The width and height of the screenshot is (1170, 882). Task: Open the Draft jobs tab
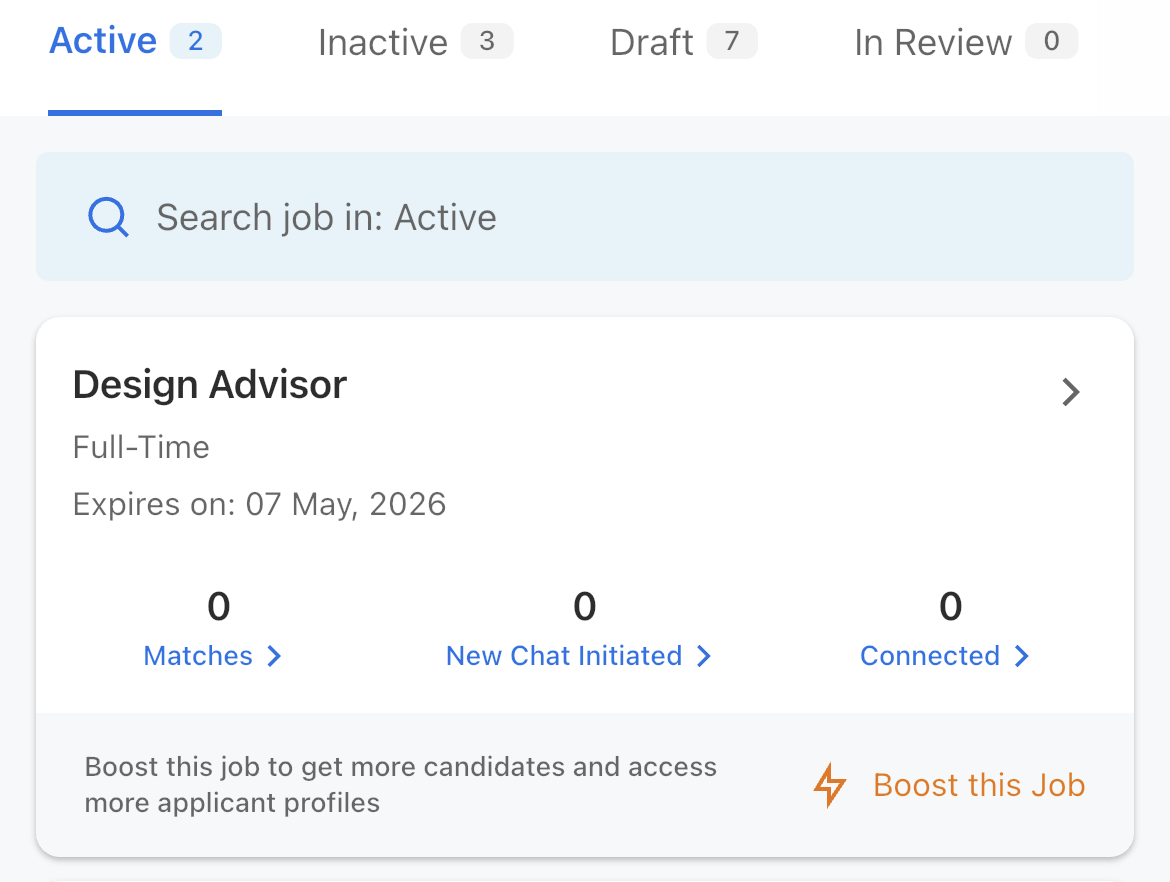pos(652,43)
